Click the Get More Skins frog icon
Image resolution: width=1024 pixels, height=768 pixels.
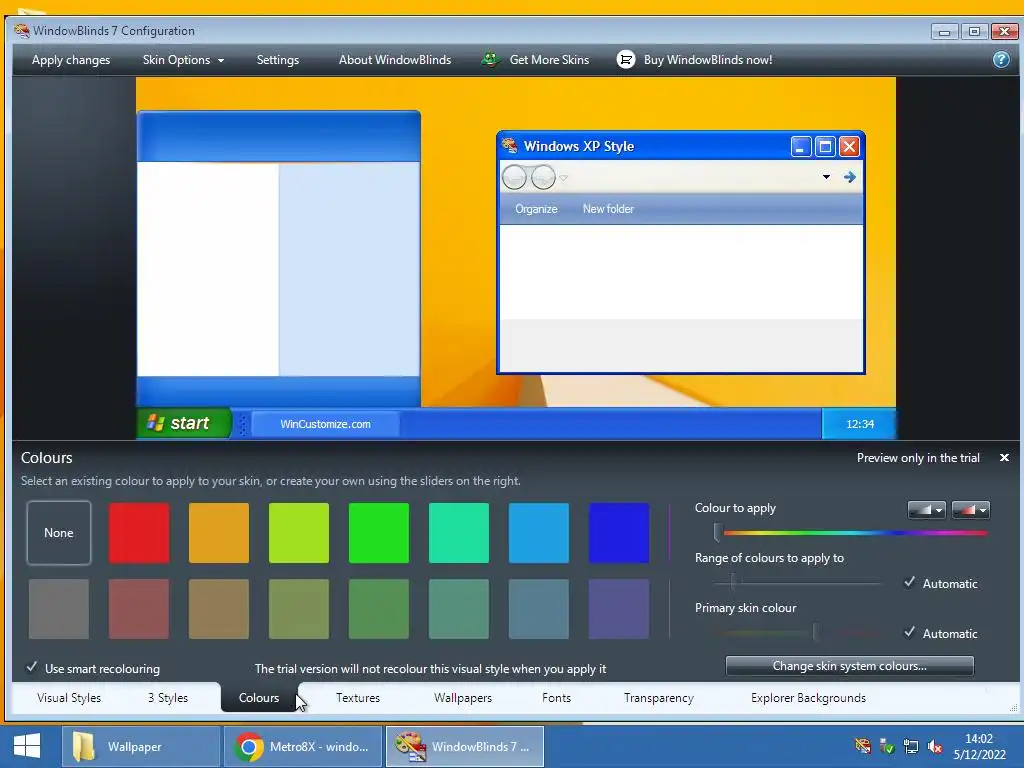[x=490, y=60]
